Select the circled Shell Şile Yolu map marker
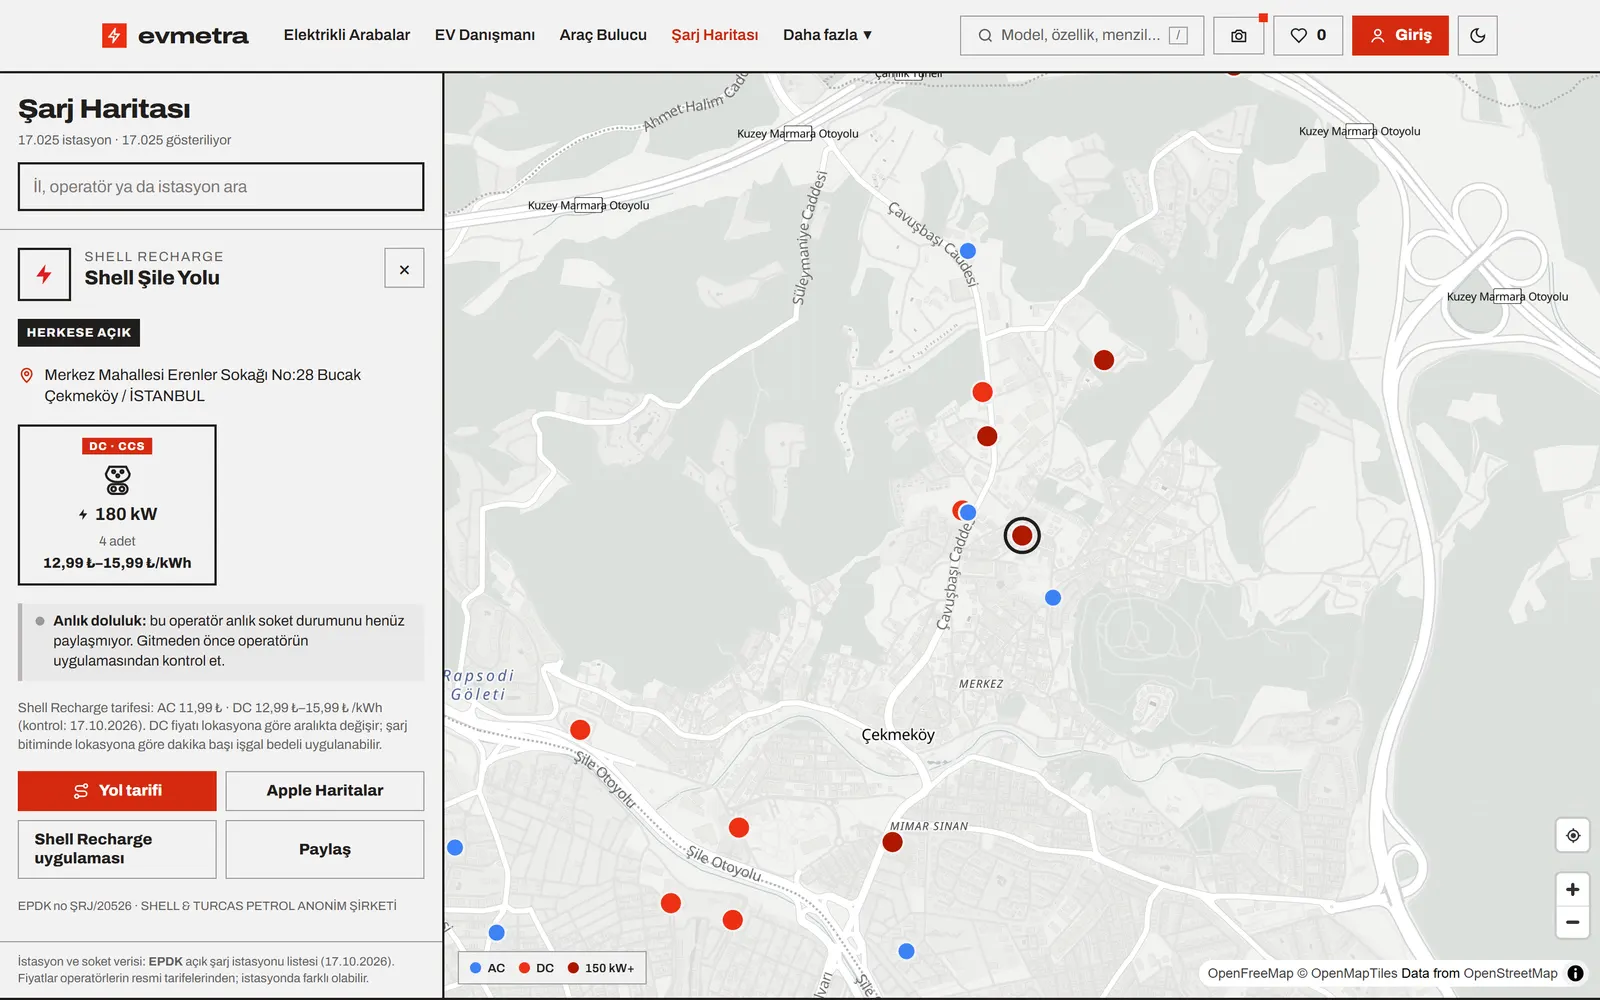The height and width of the screenshot is (1000, 1600). click(1022, 536)
